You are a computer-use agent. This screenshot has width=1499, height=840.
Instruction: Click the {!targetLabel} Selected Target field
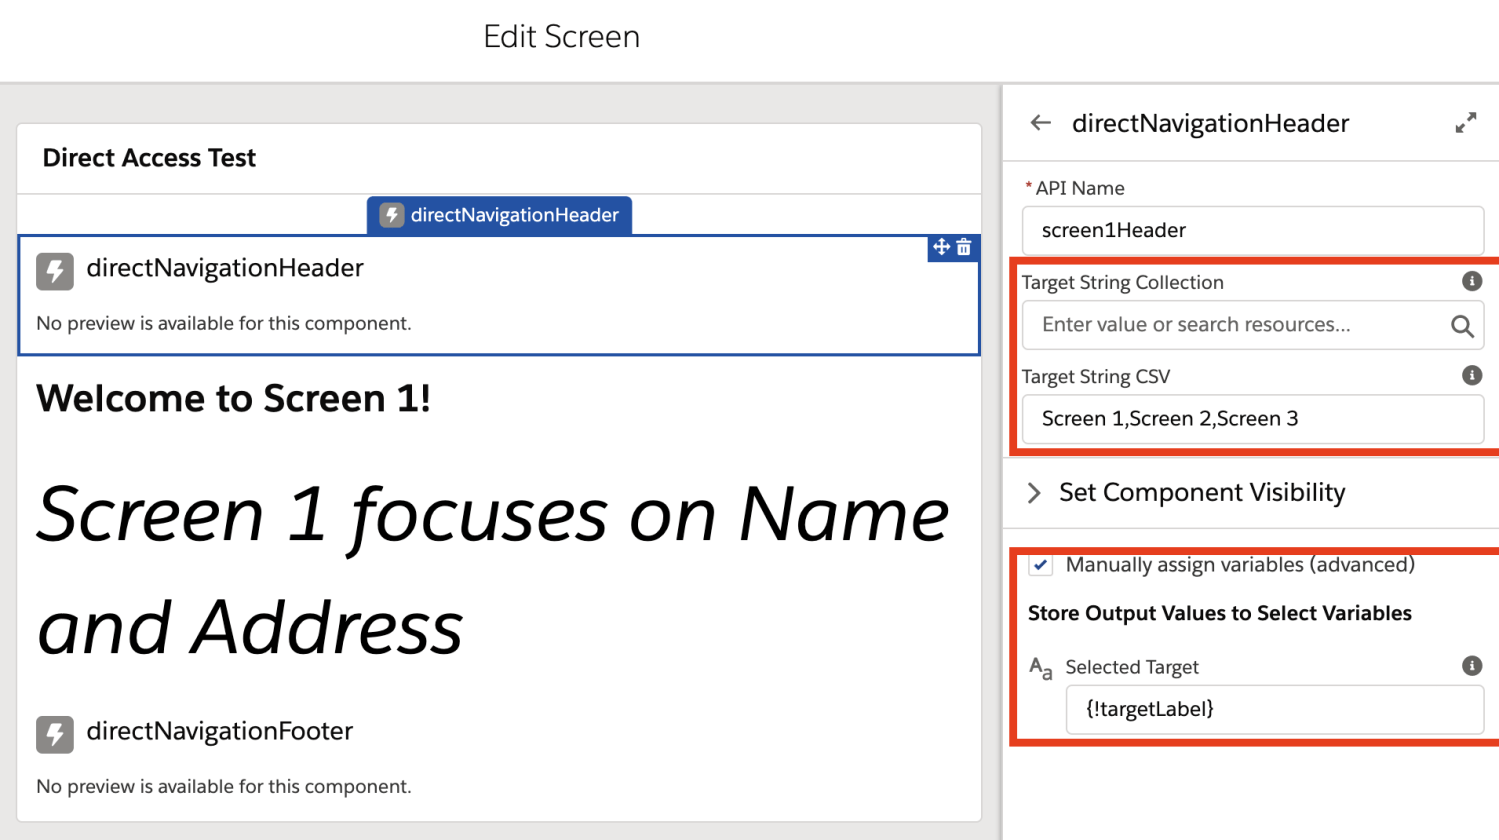(1275, 708)
